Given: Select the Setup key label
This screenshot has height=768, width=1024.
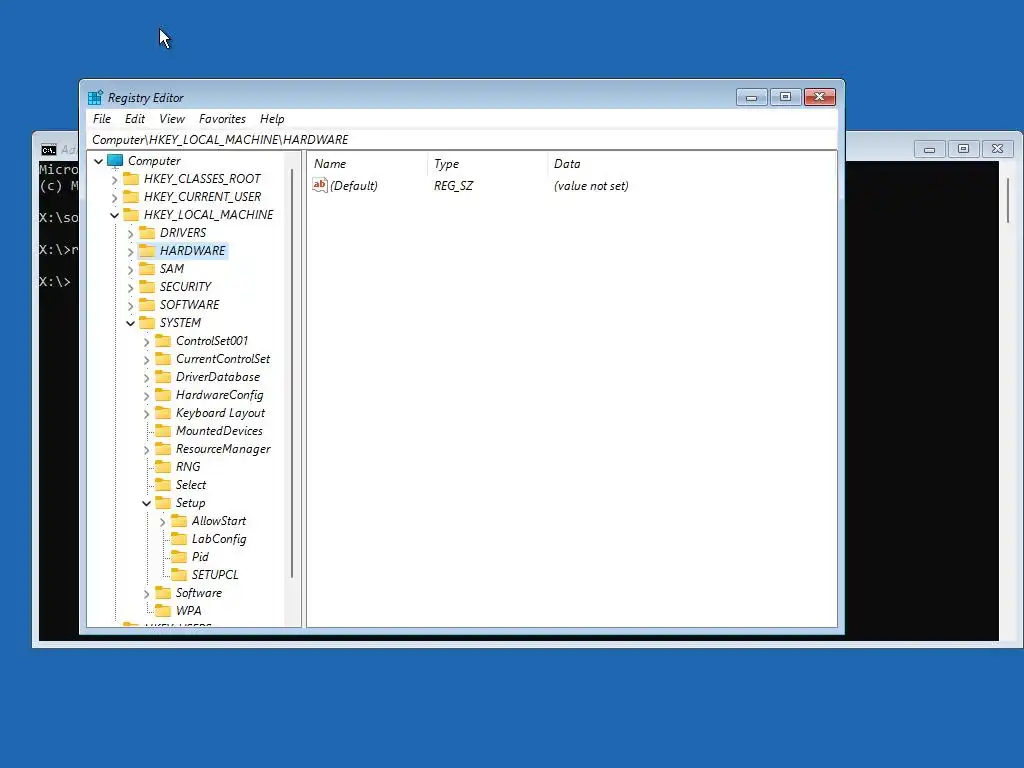Looking at the screenshot, I should [x=190, y=503].
